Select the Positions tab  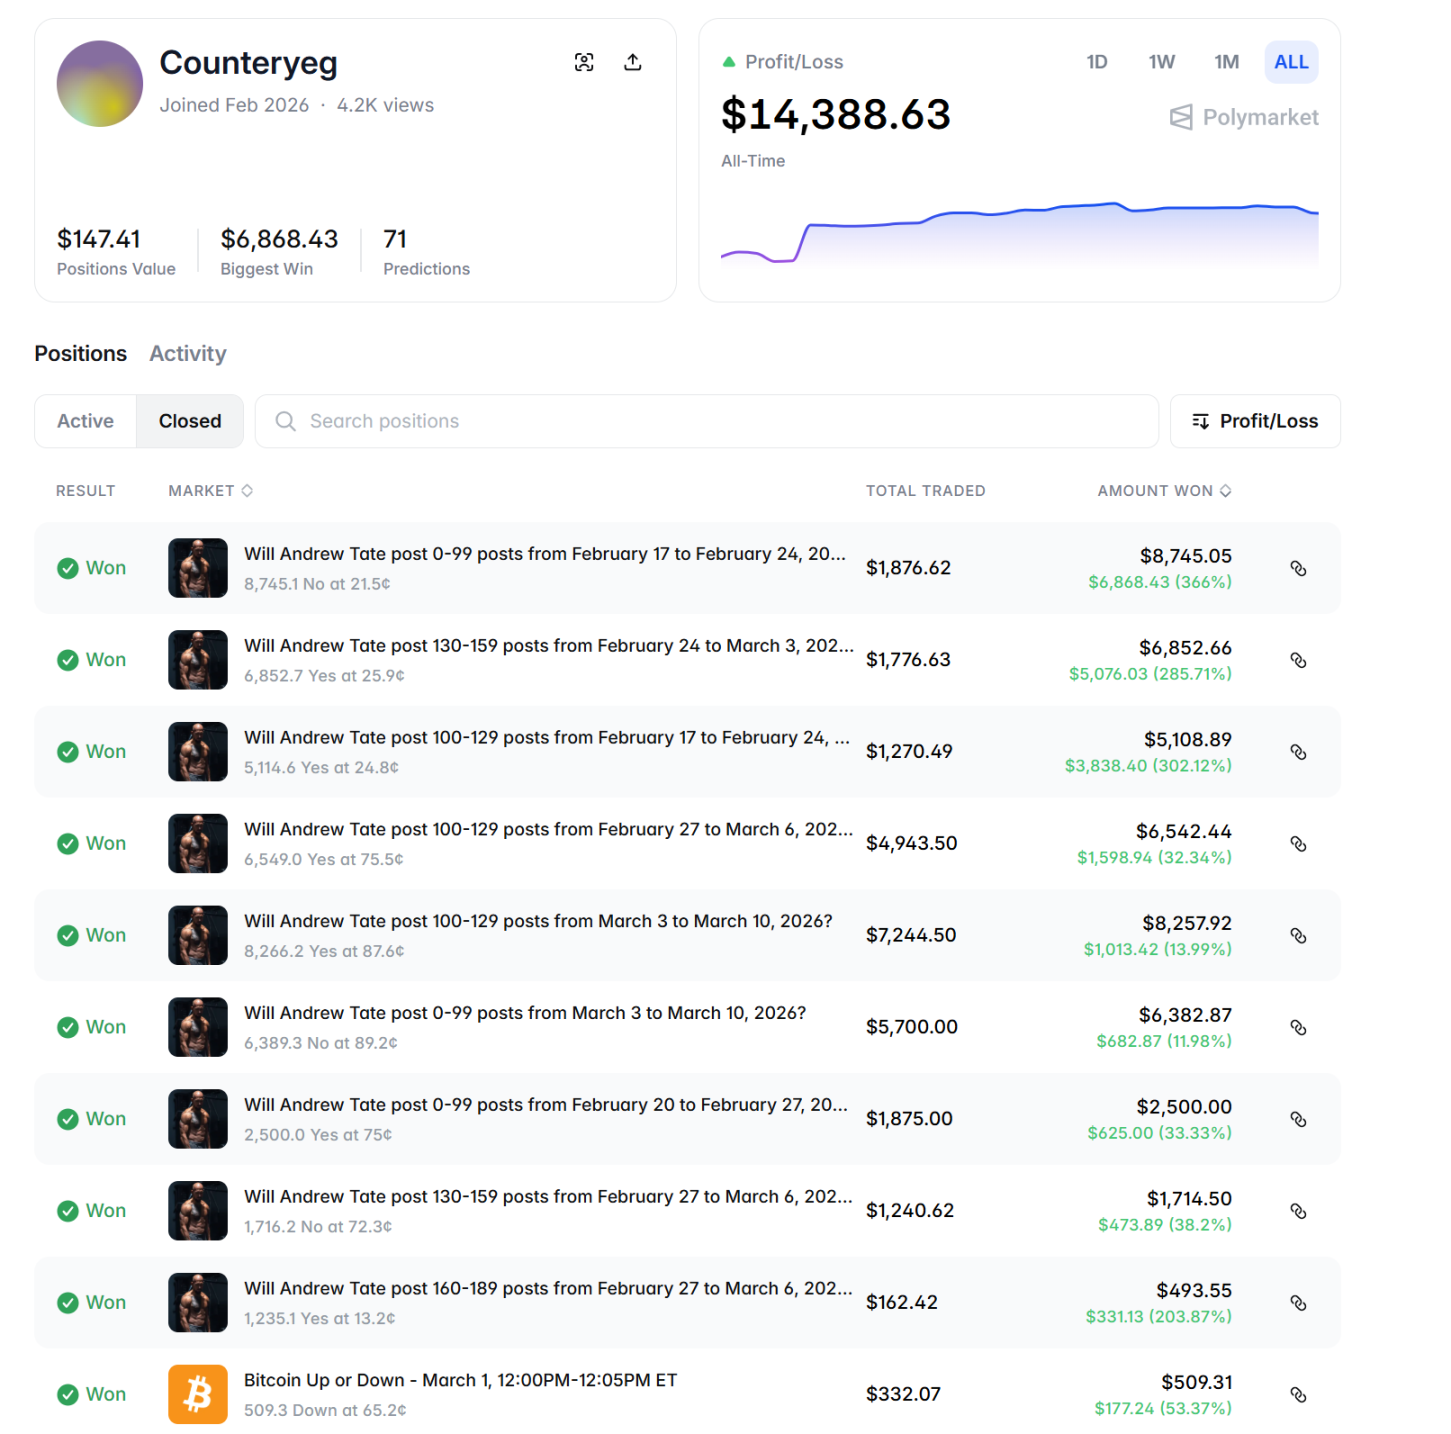click(x=81, y=354)
